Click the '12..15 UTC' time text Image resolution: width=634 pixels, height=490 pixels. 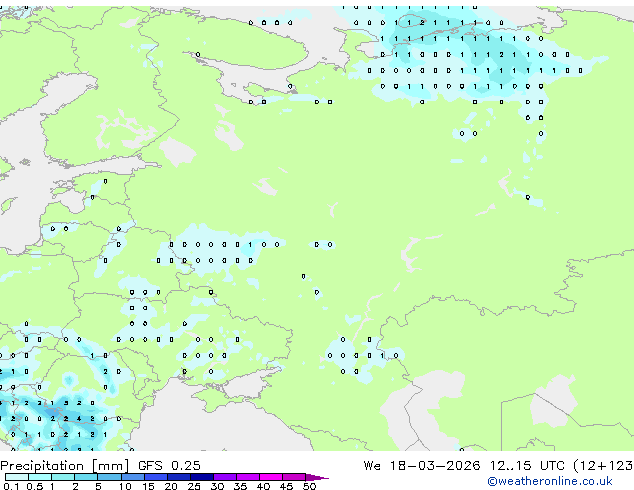(527, 466)
